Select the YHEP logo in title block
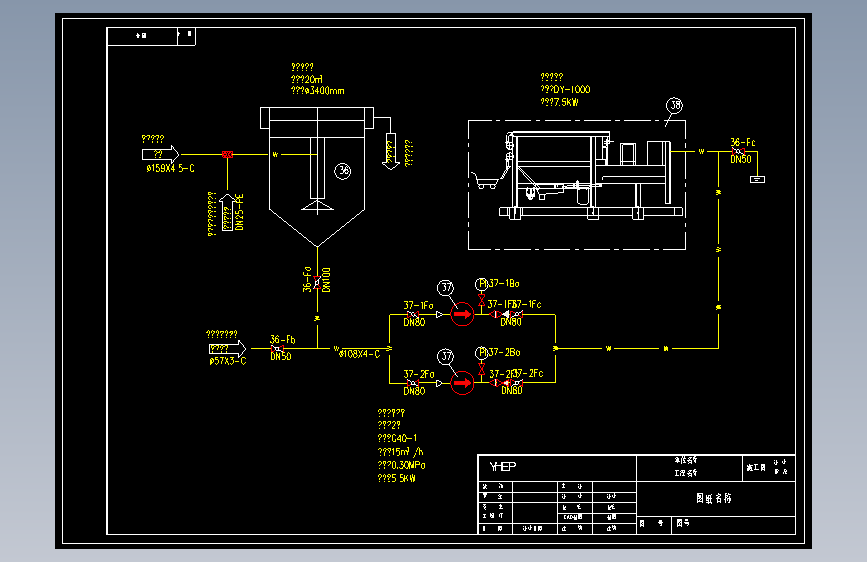 coord(503,466)
